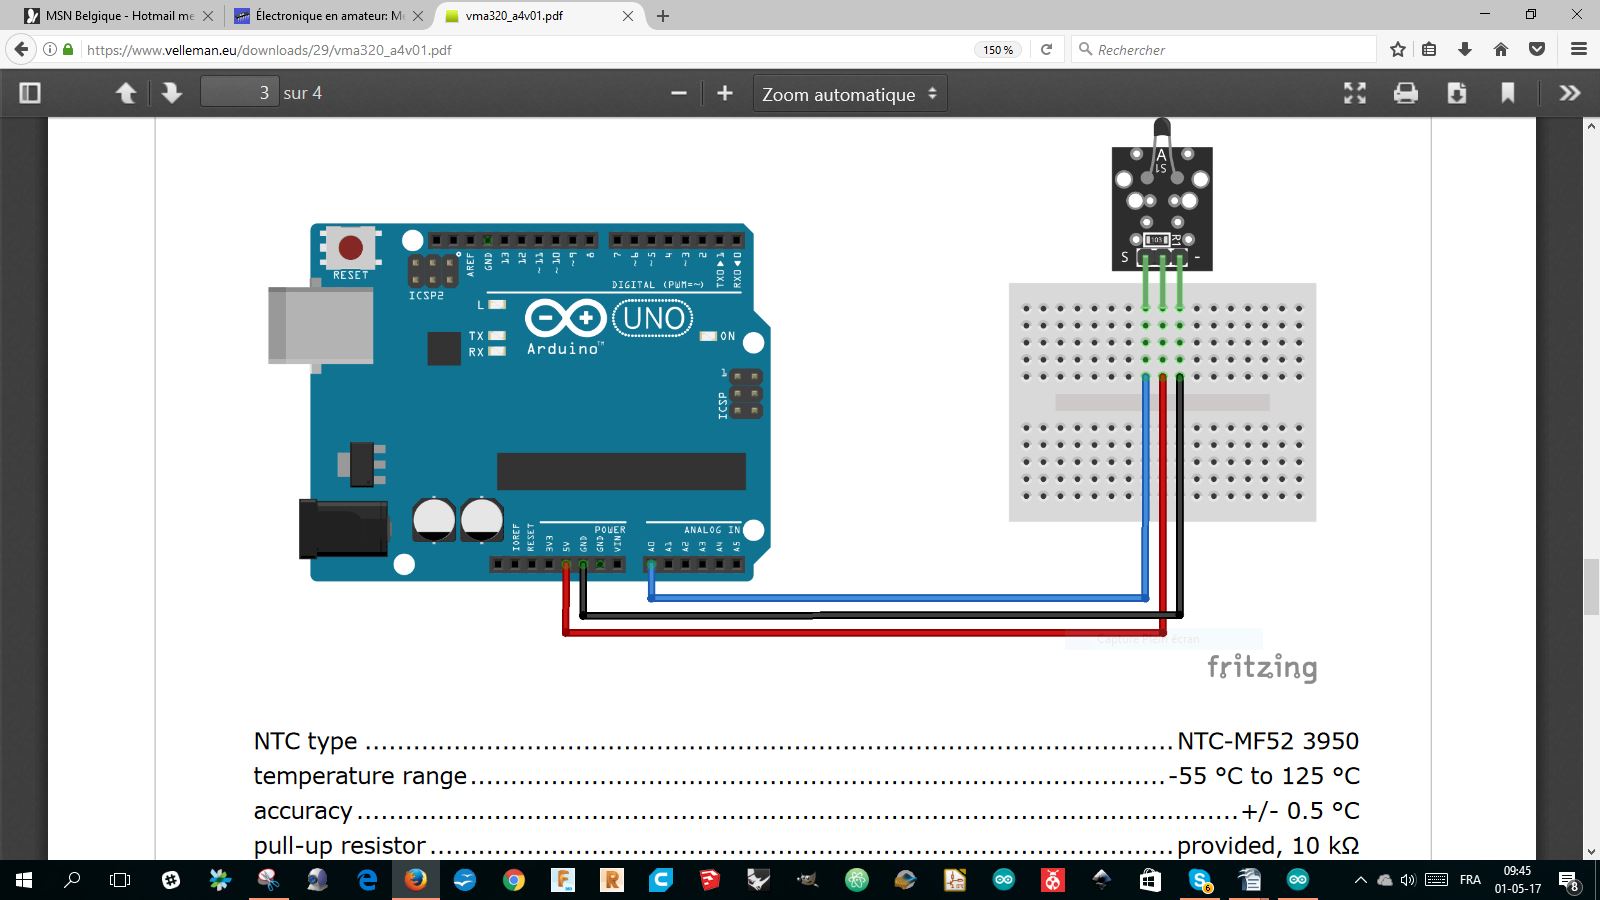Switch to the MSN Belgique Hotmail tab

(x=120, y=16)
